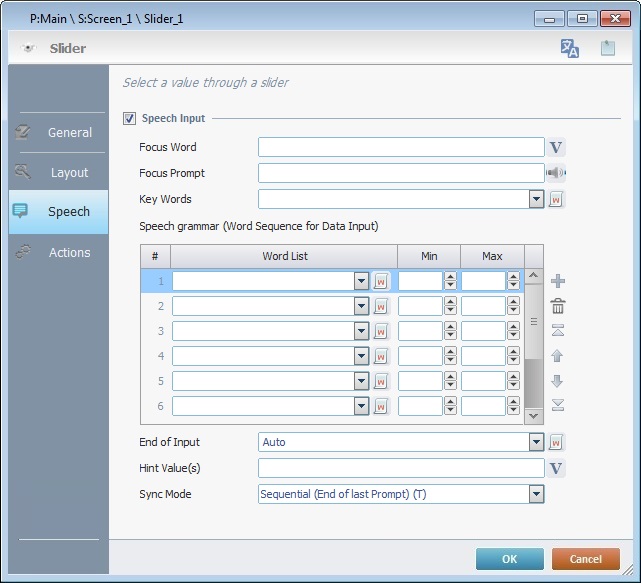641x583 pixels.
Task: Add a new row with the plus icon
Action: 558,282
